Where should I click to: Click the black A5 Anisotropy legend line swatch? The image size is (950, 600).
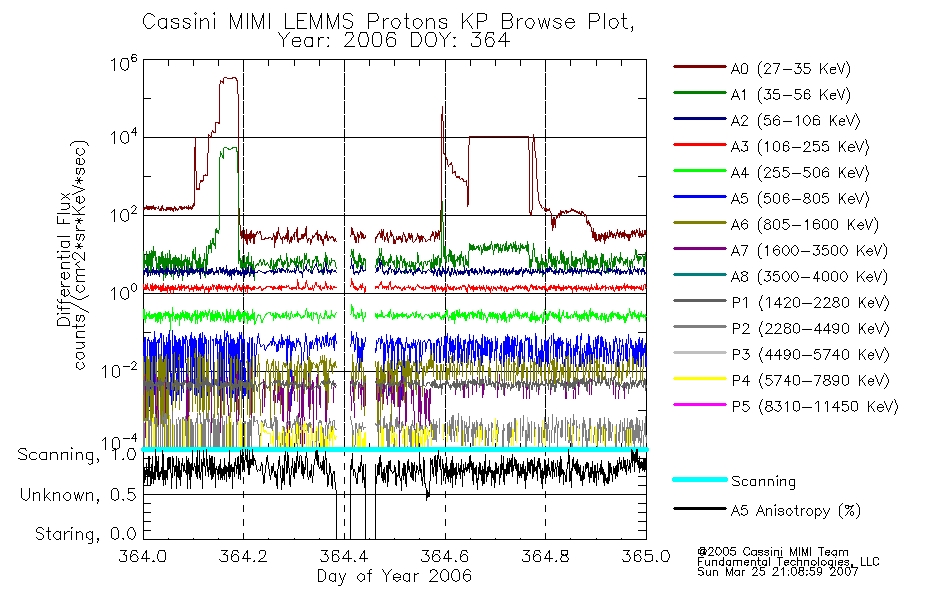699,509
